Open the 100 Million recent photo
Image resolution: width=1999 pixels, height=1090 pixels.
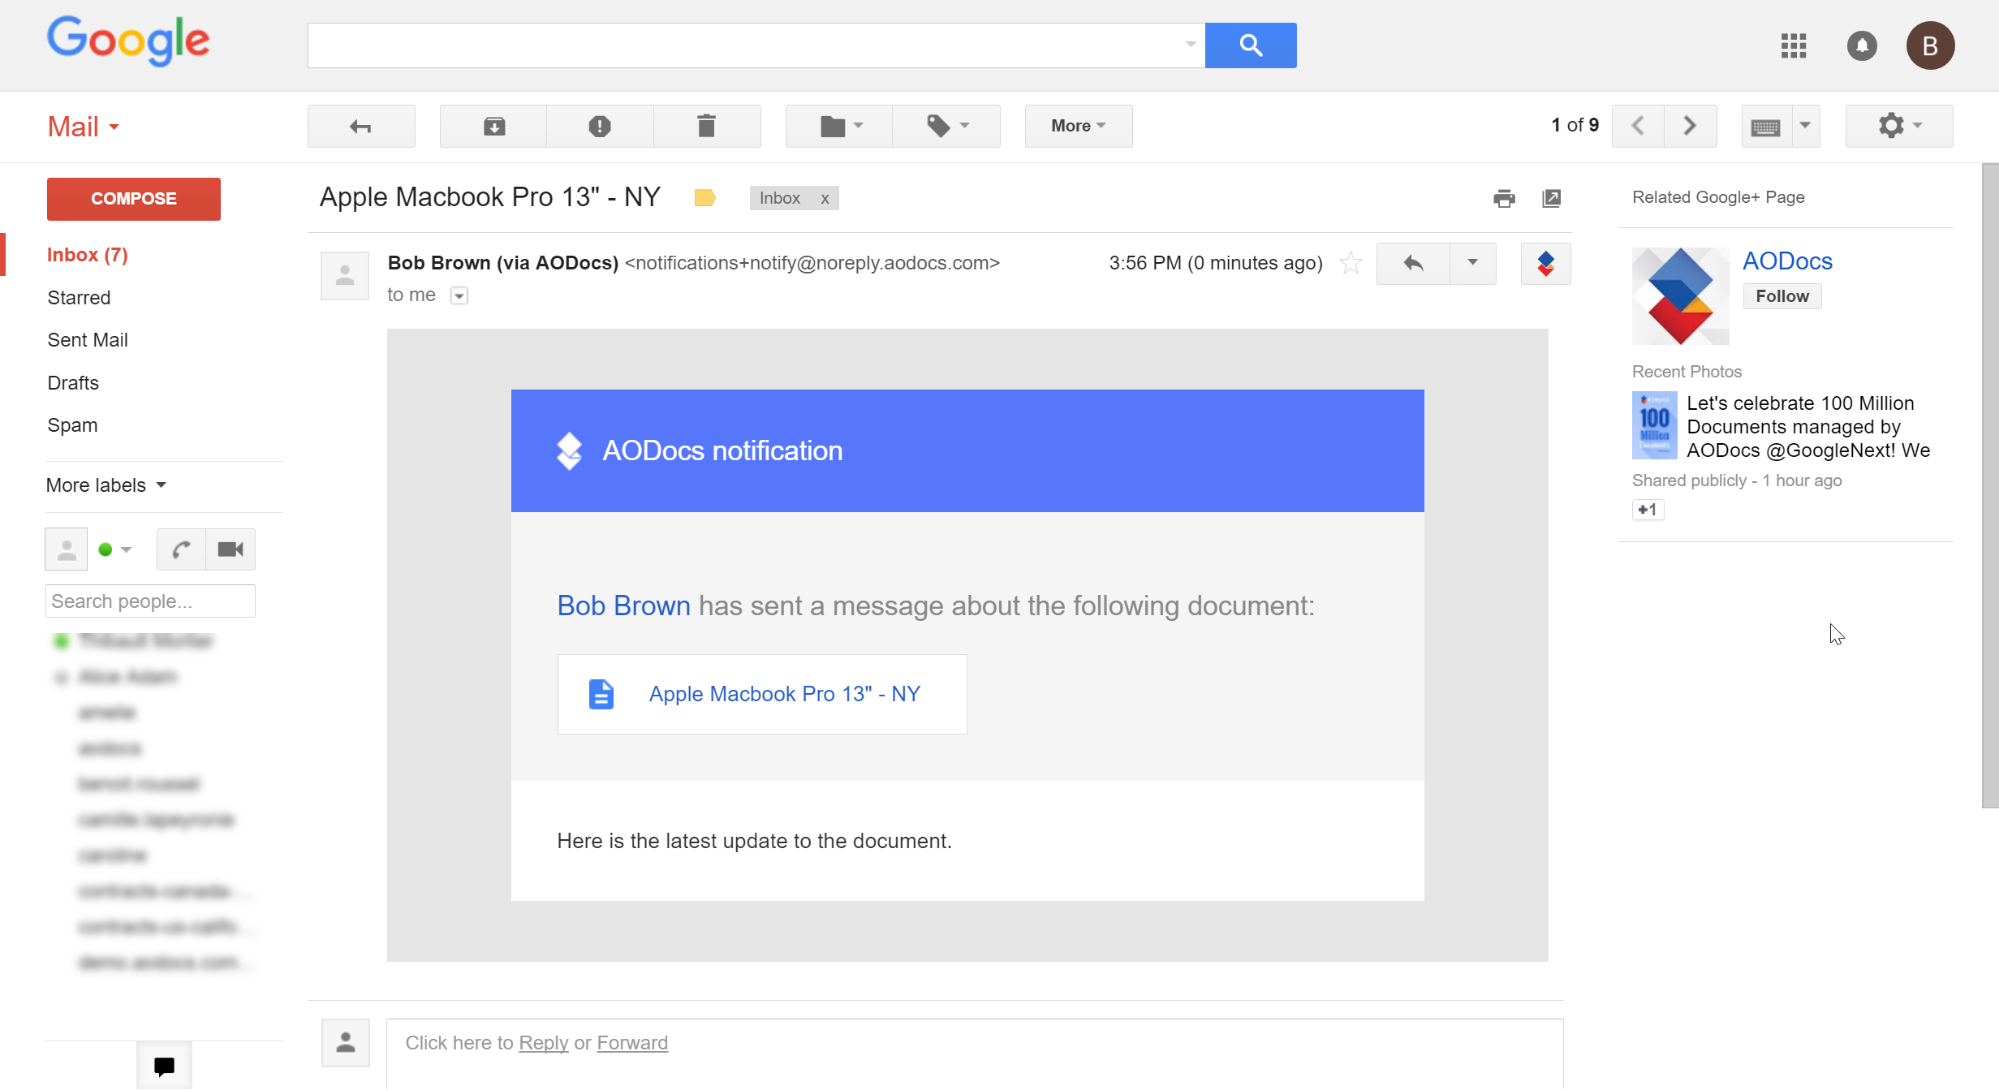(1655, 426)
